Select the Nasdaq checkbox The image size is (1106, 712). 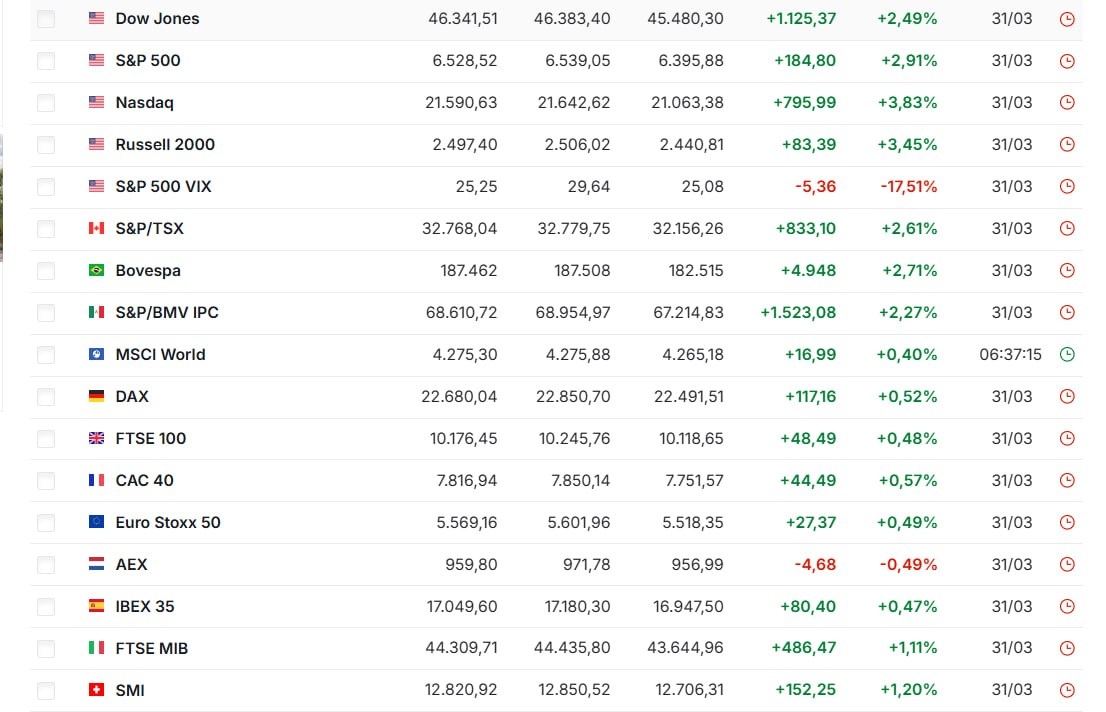tap(46, 103)
